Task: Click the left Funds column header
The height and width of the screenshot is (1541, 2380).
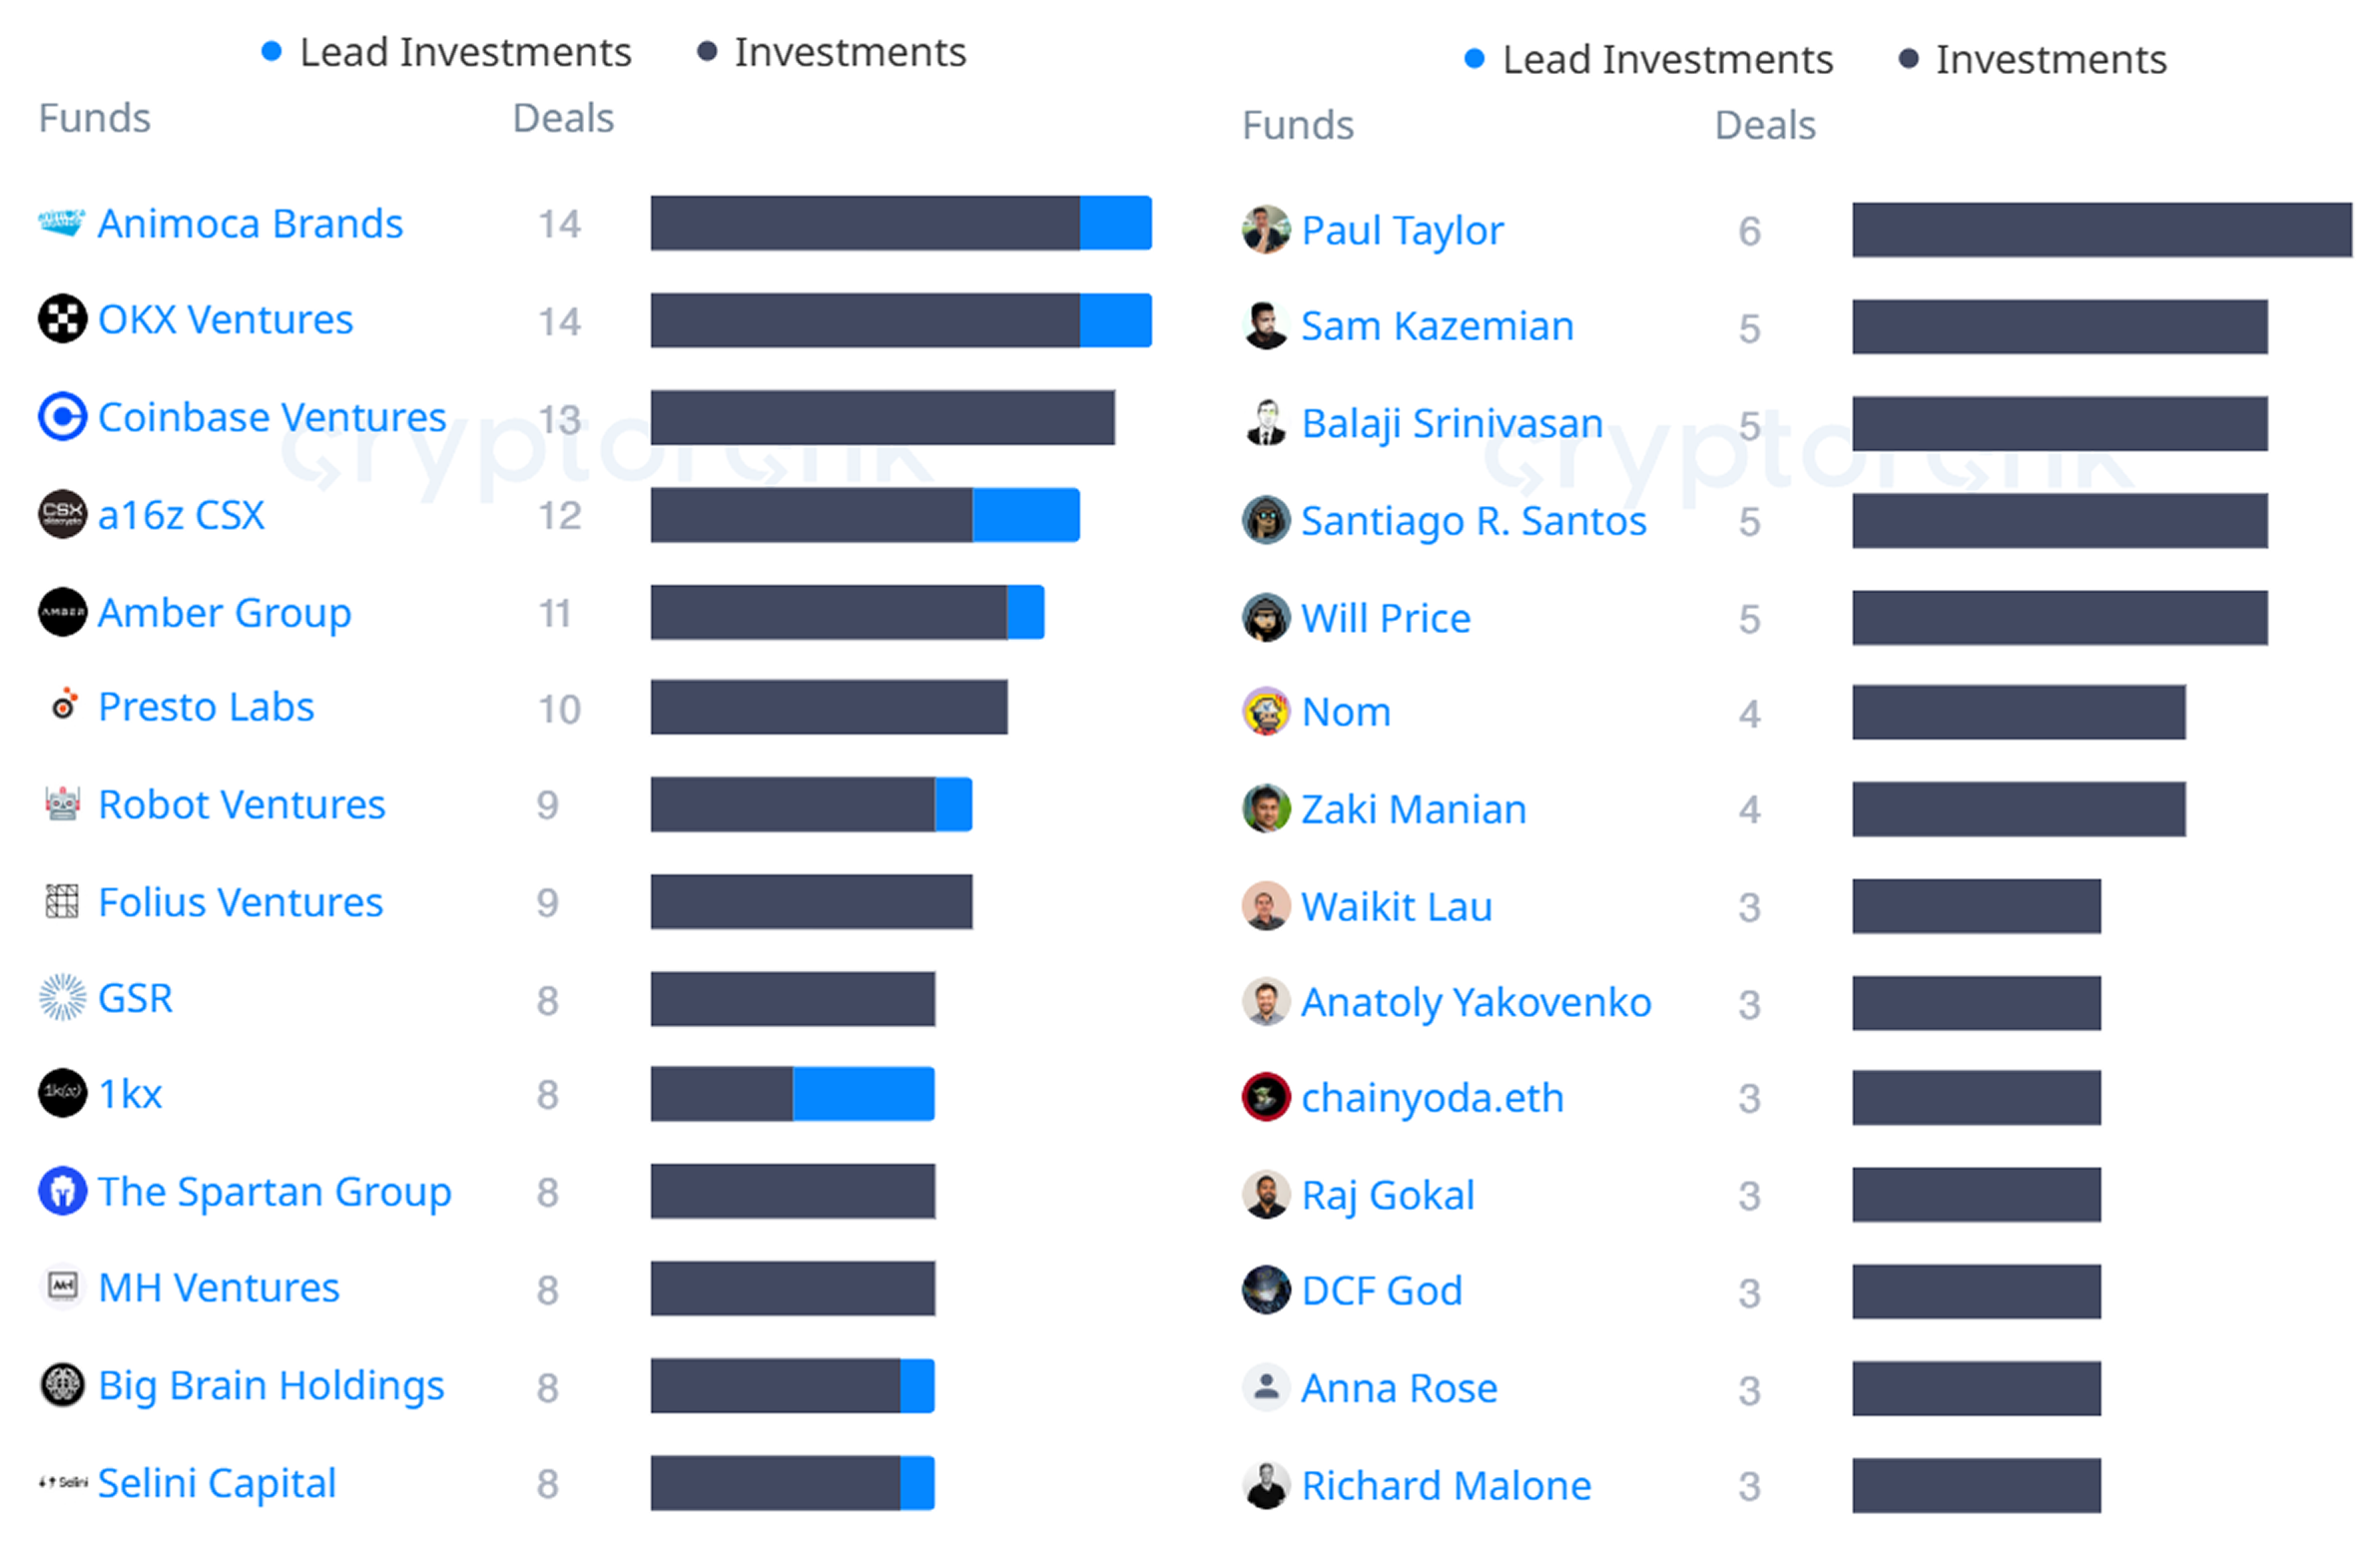Action: 94,118
